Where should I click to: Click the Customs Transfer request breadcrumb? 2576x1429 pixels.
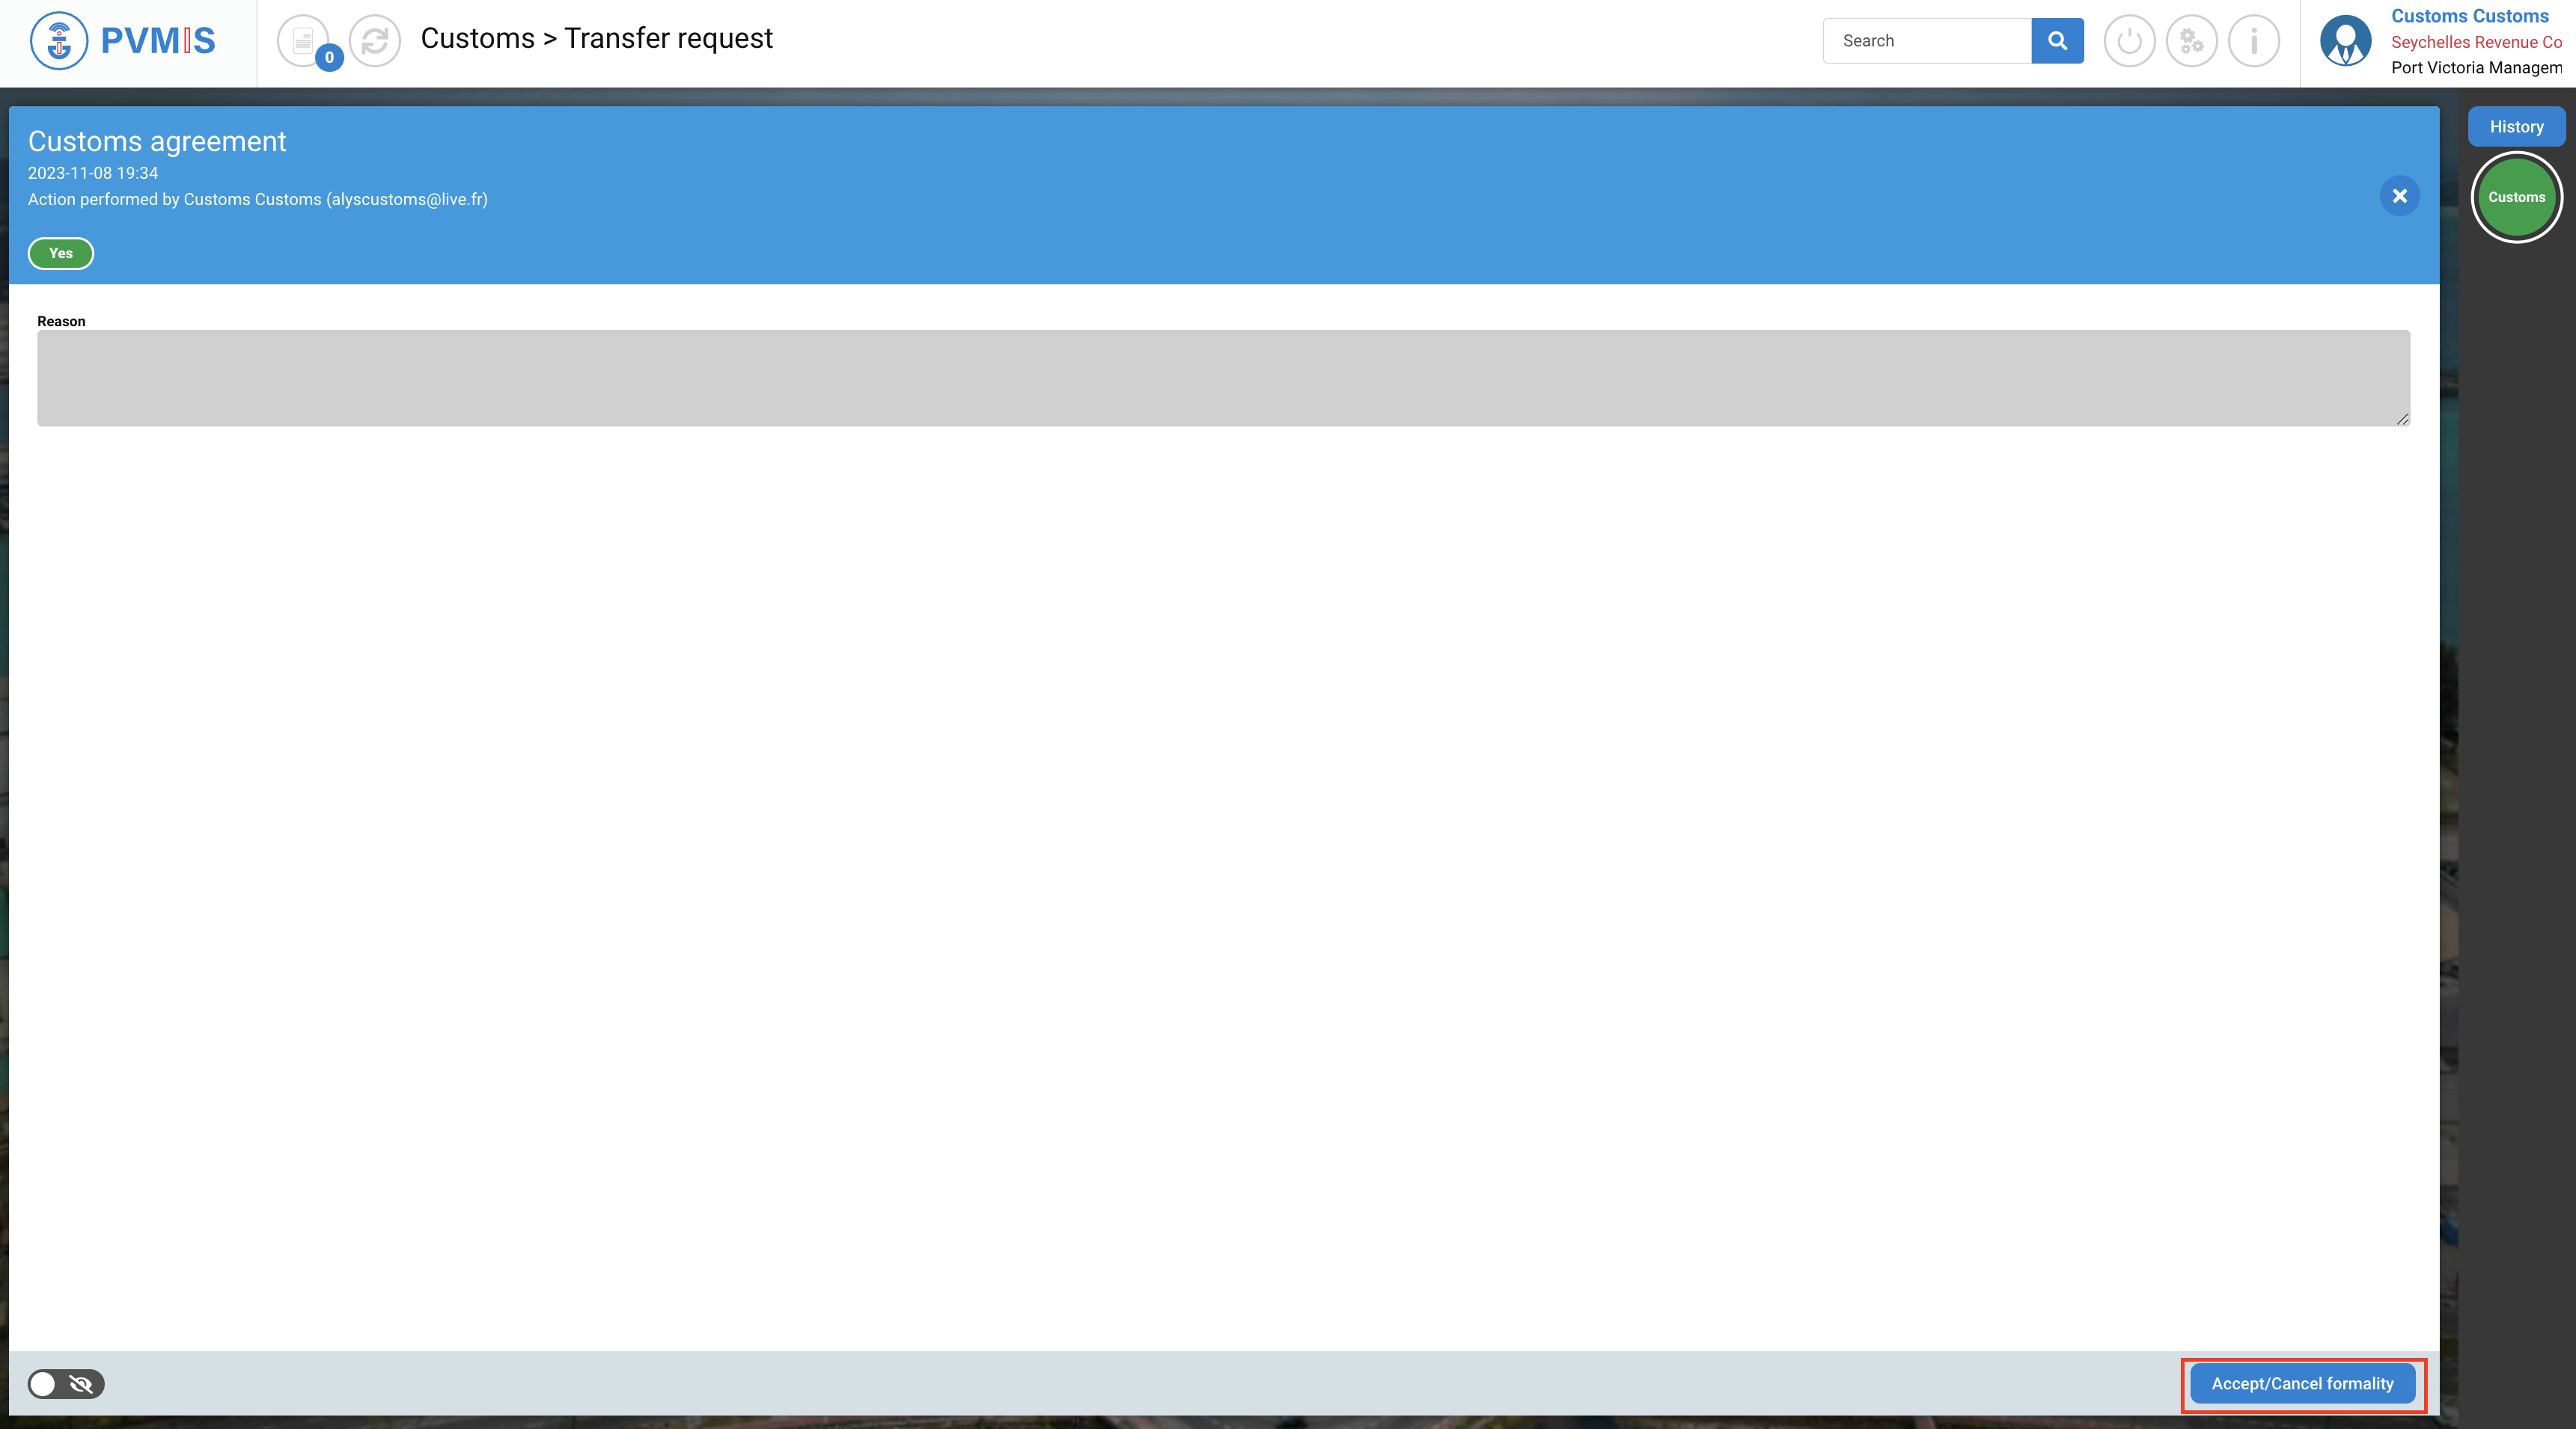coord(596,38)
